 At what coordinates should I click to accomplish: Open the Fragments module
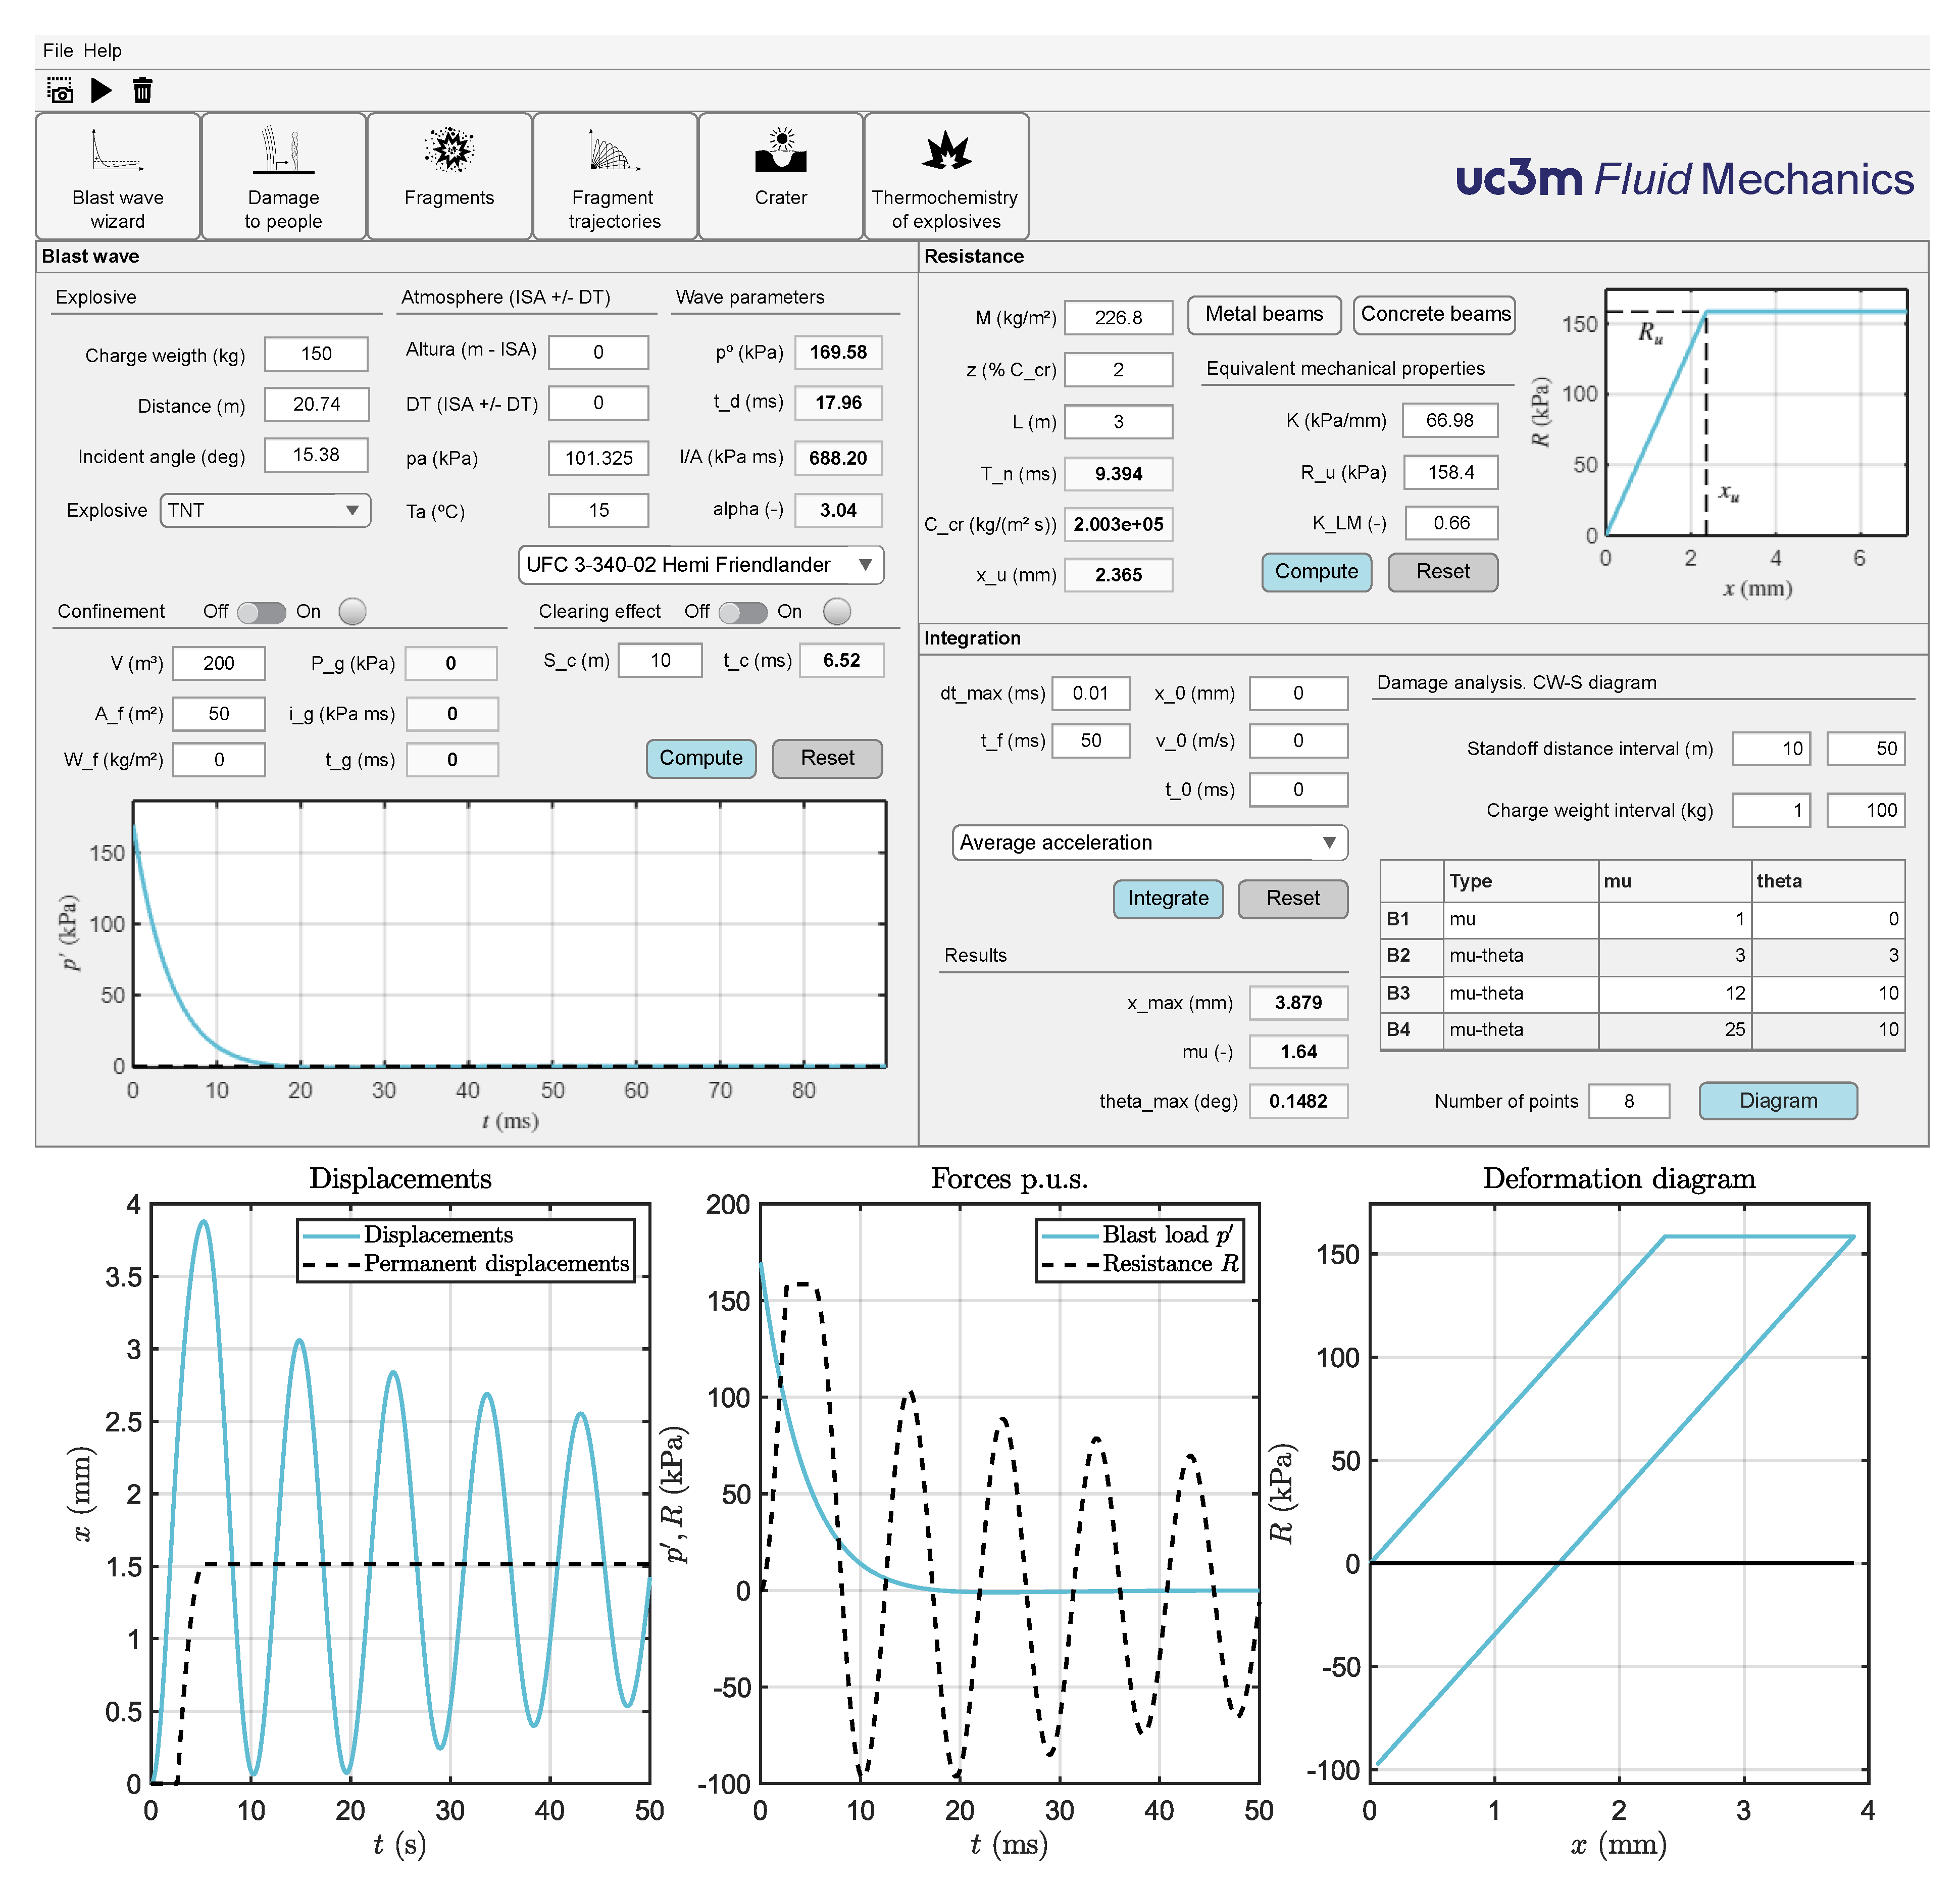449,176
